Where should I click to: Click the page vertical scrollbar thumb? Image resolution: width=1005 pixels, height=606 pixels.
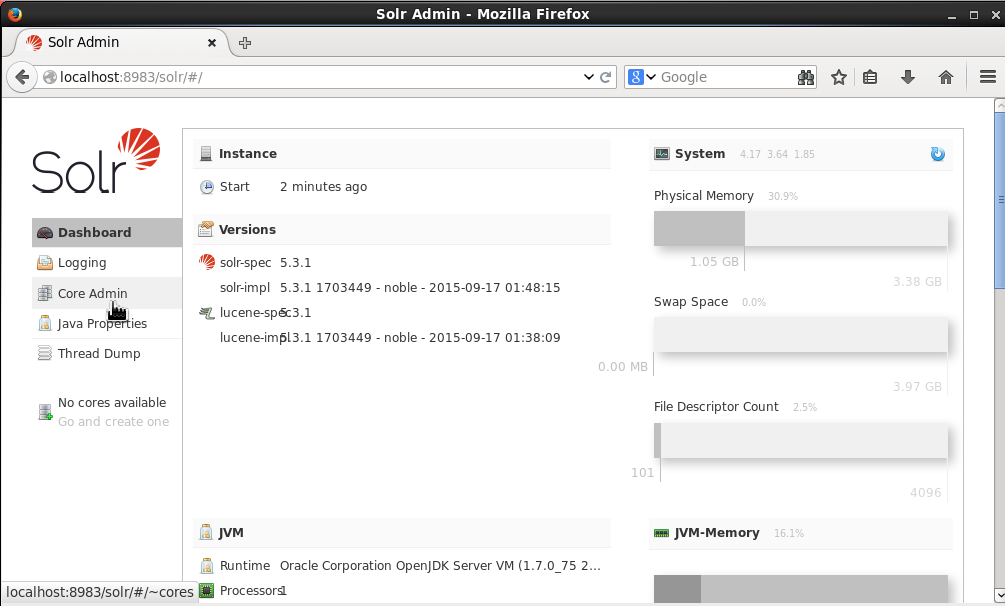[999, 201]
